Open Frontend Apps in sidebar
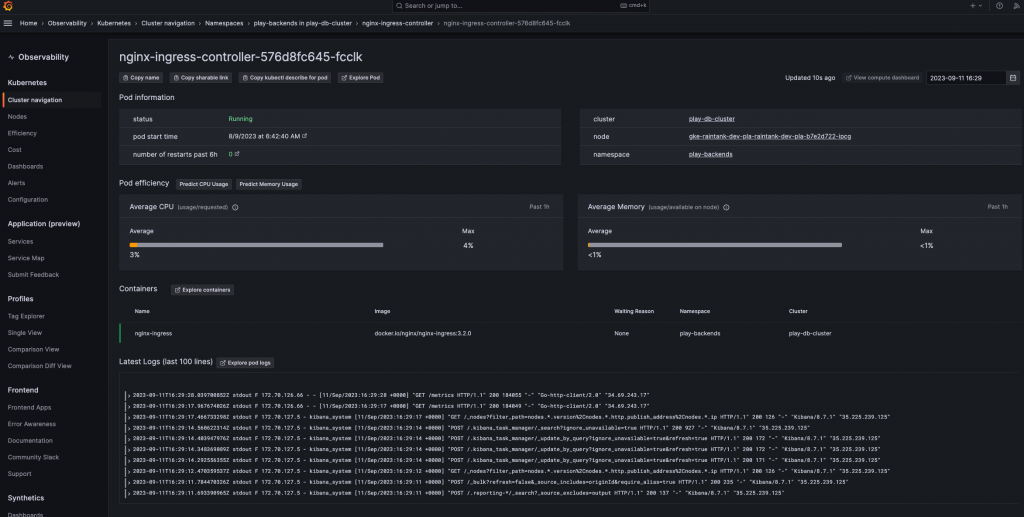1024x517 pixels. pyautogui.click(x=29, y=407)
